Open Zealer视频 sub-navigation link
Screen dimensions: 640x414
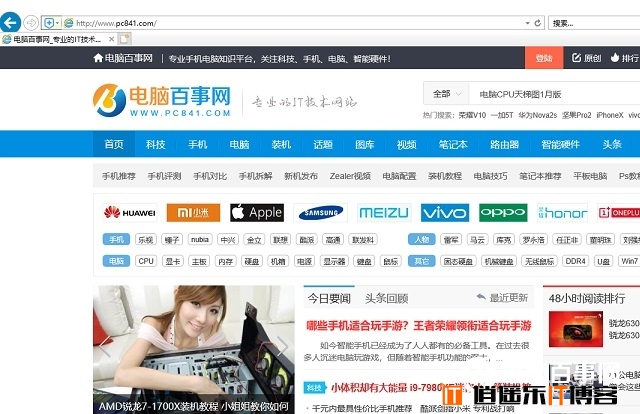pyautogui.click(x=350, y=176)
